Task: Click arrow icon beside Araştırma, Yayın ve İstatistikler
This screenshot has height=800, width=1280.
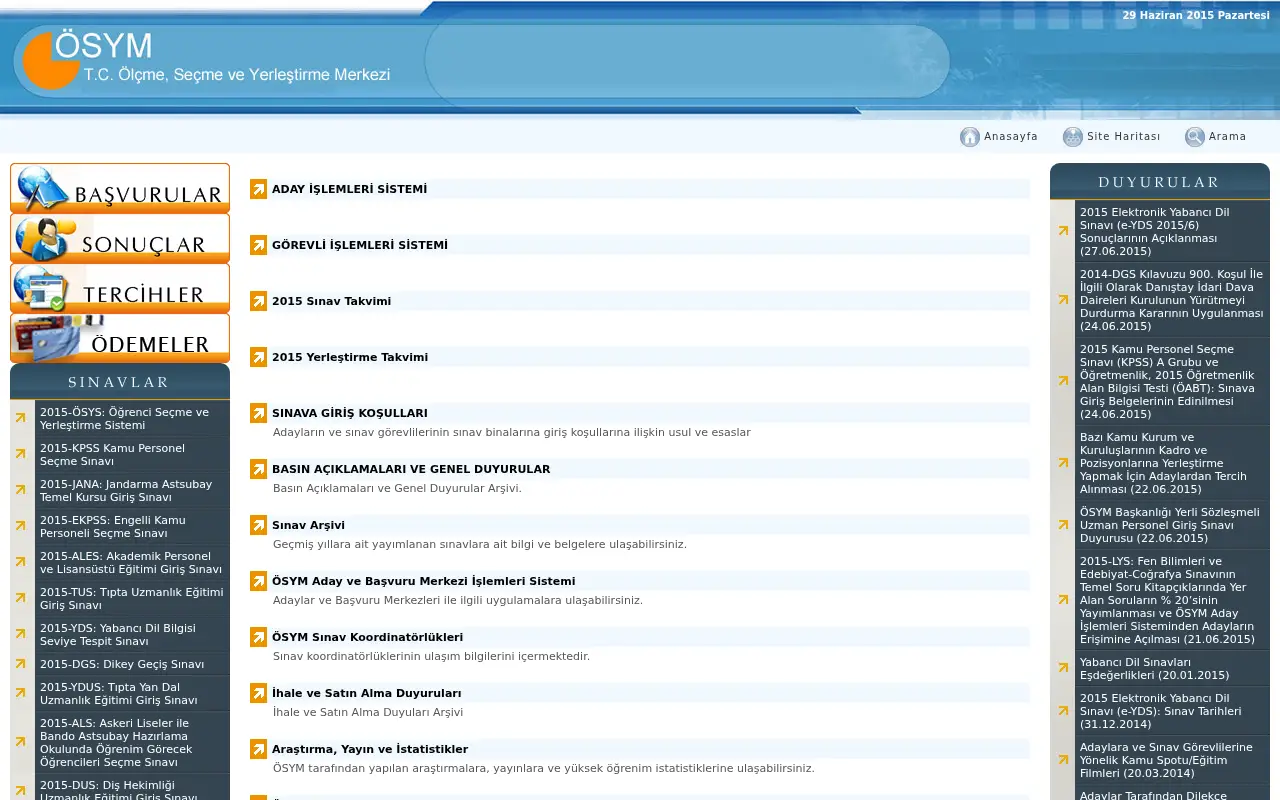Action: pos(258,749)
